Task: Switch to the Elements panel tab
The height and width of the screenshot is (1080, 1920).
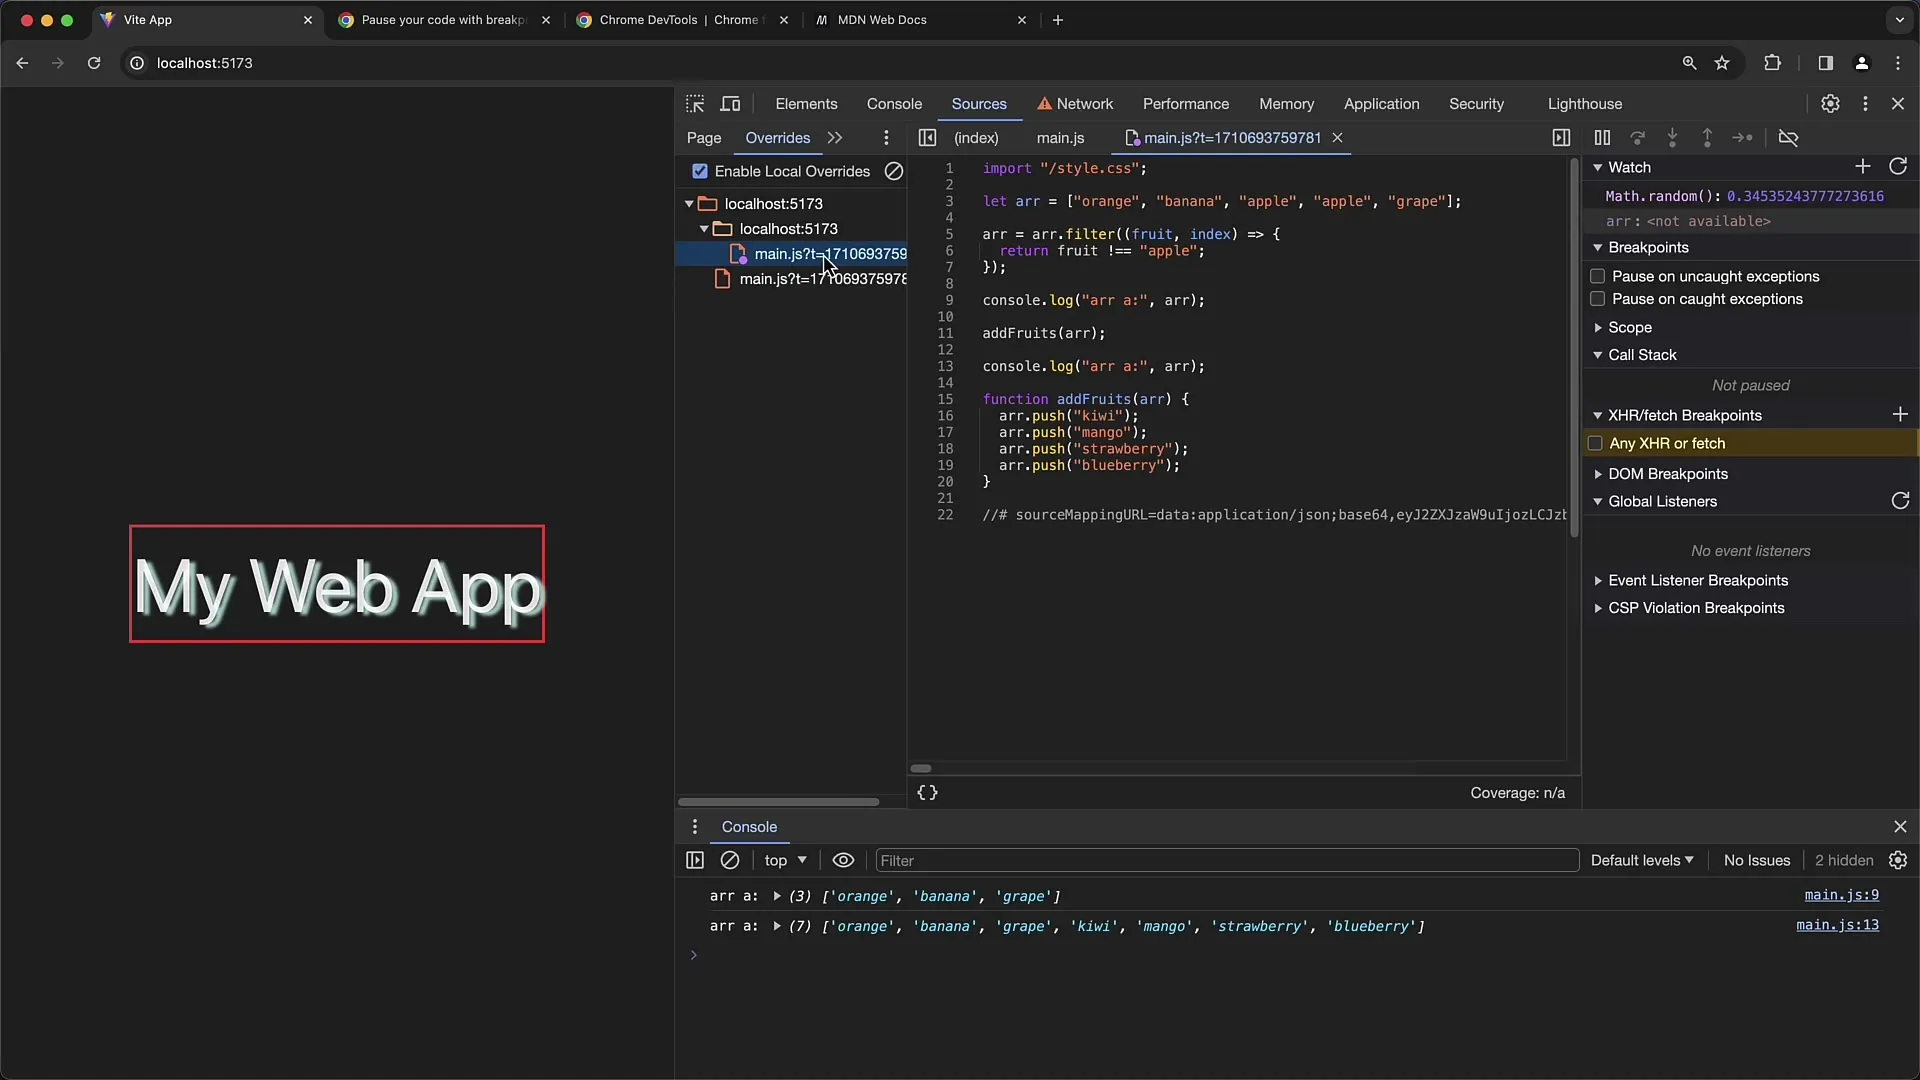Action: tap(806, 104)
